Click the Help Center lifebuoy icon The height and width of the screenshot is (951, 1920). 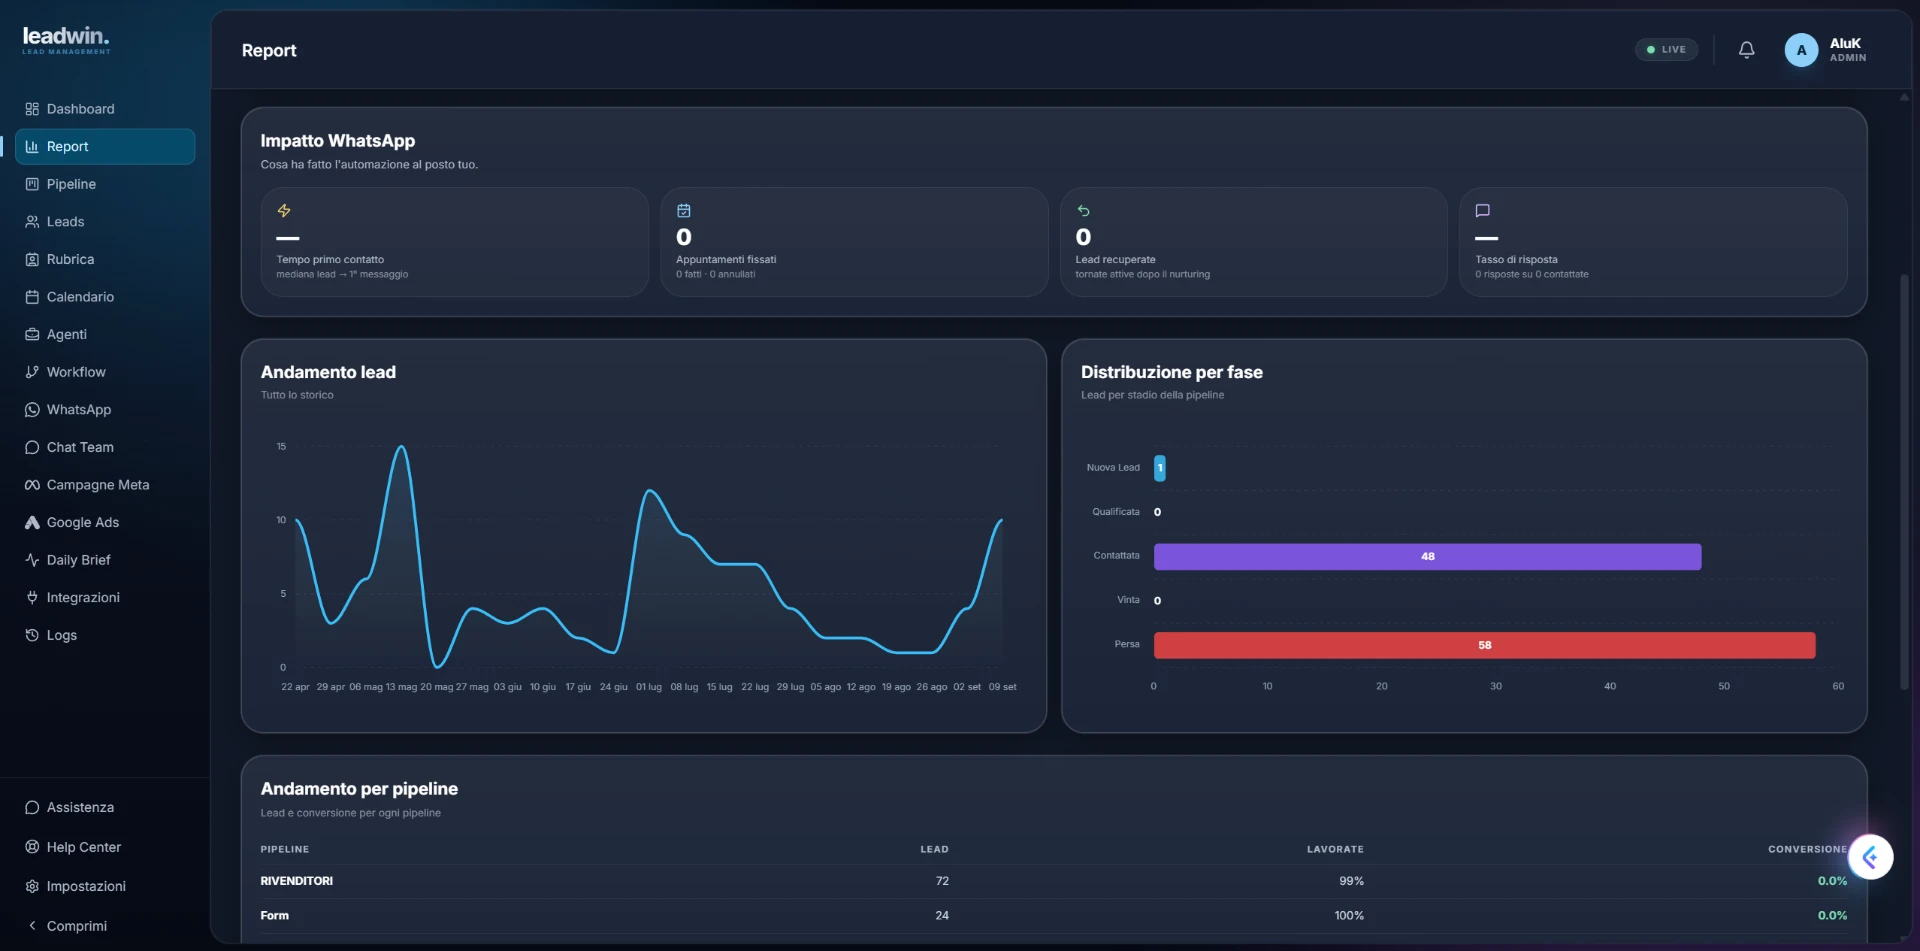32,847
